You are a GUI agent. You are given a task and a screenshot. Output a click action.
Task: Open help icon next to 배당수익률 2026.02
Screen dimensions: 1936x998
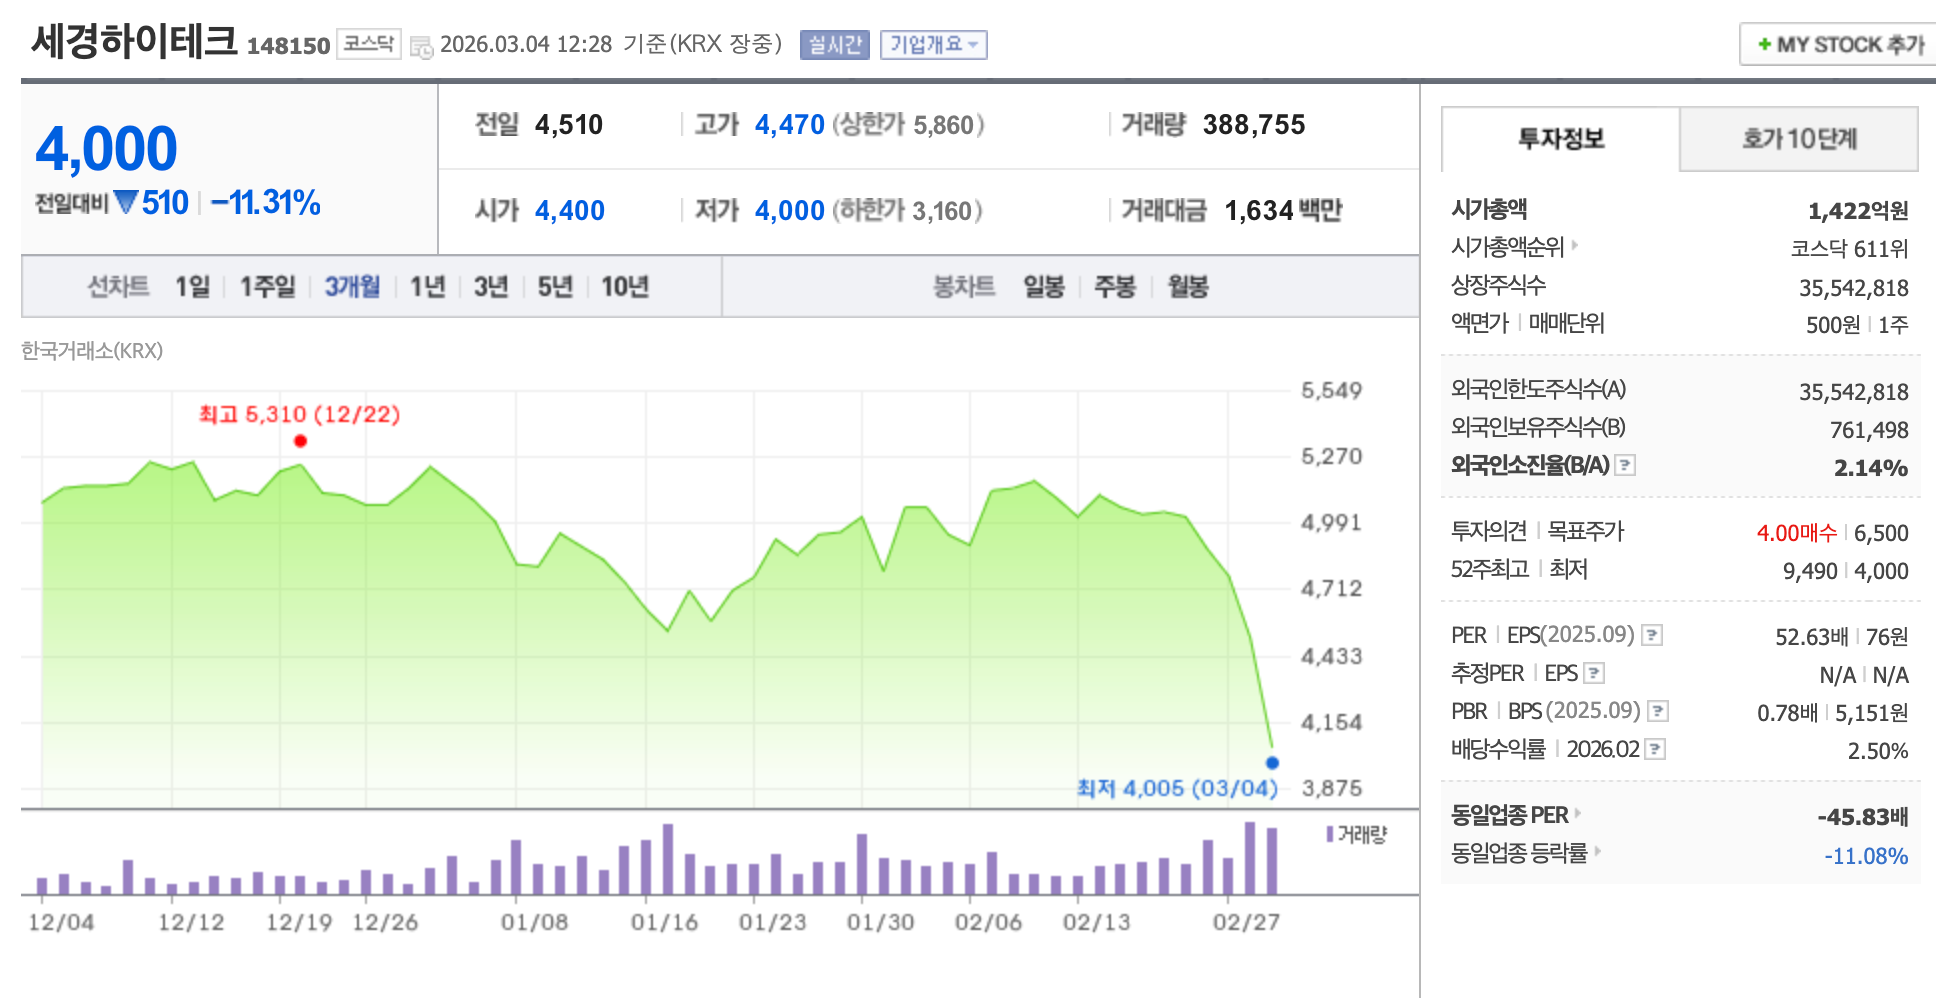1655,749
